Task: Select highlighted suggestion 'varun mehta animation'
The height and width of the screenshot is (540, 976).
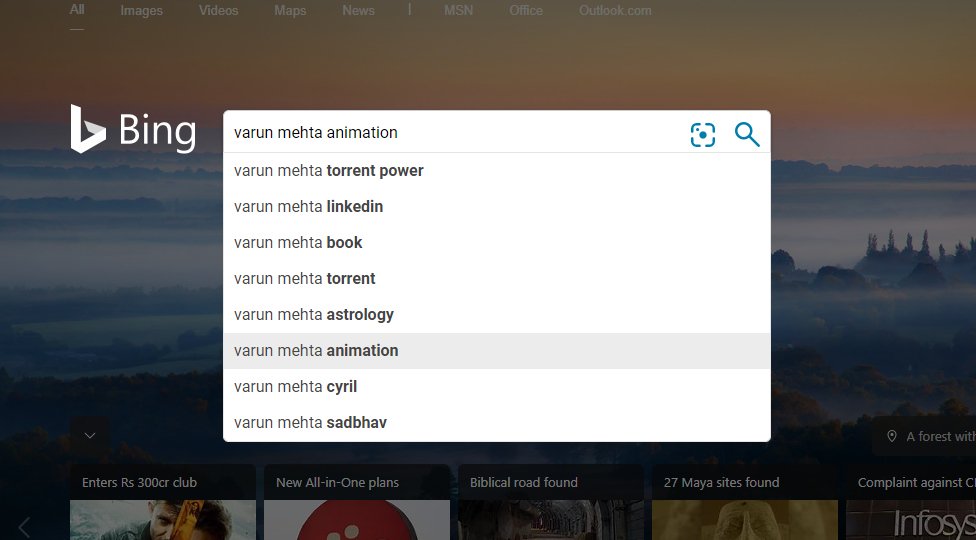Action: [497, 351]
